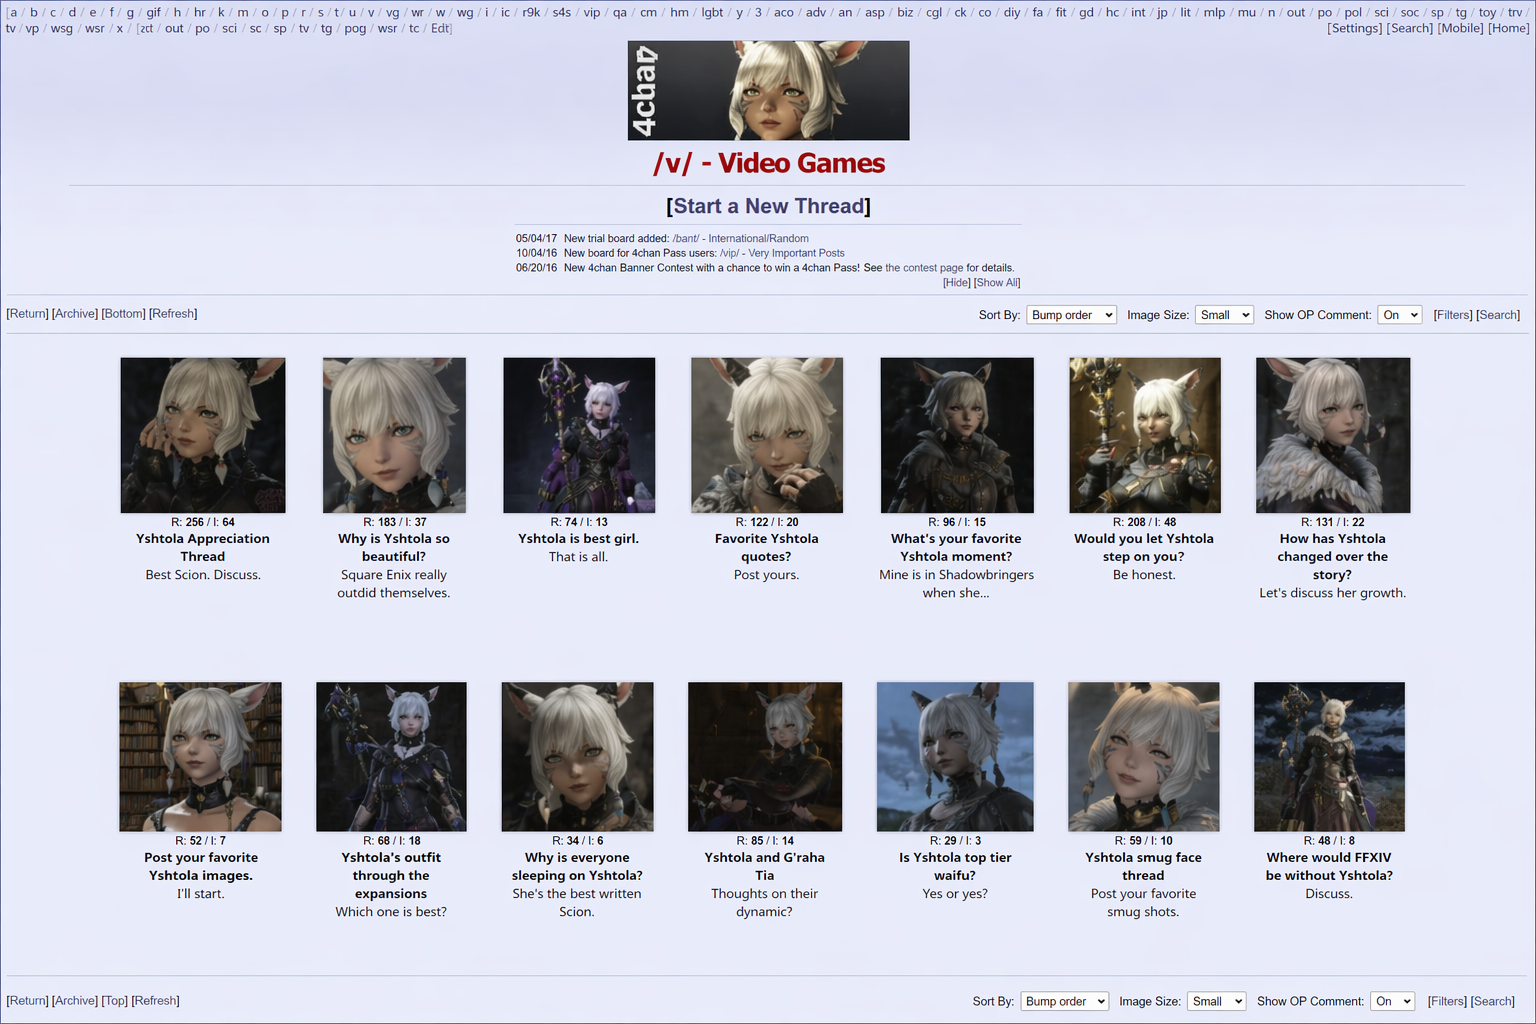Click the 'Thoughts on their dynamic?' text

point(765,903)
